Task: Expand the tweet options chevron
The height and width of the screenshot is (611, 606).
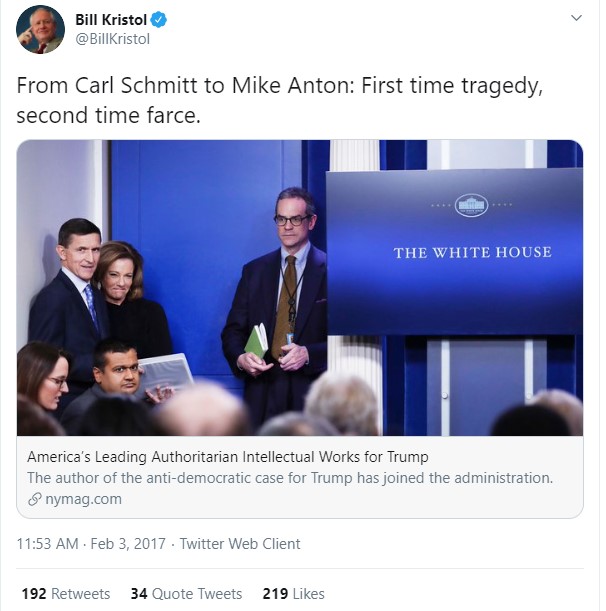Action: click(576, 18)
